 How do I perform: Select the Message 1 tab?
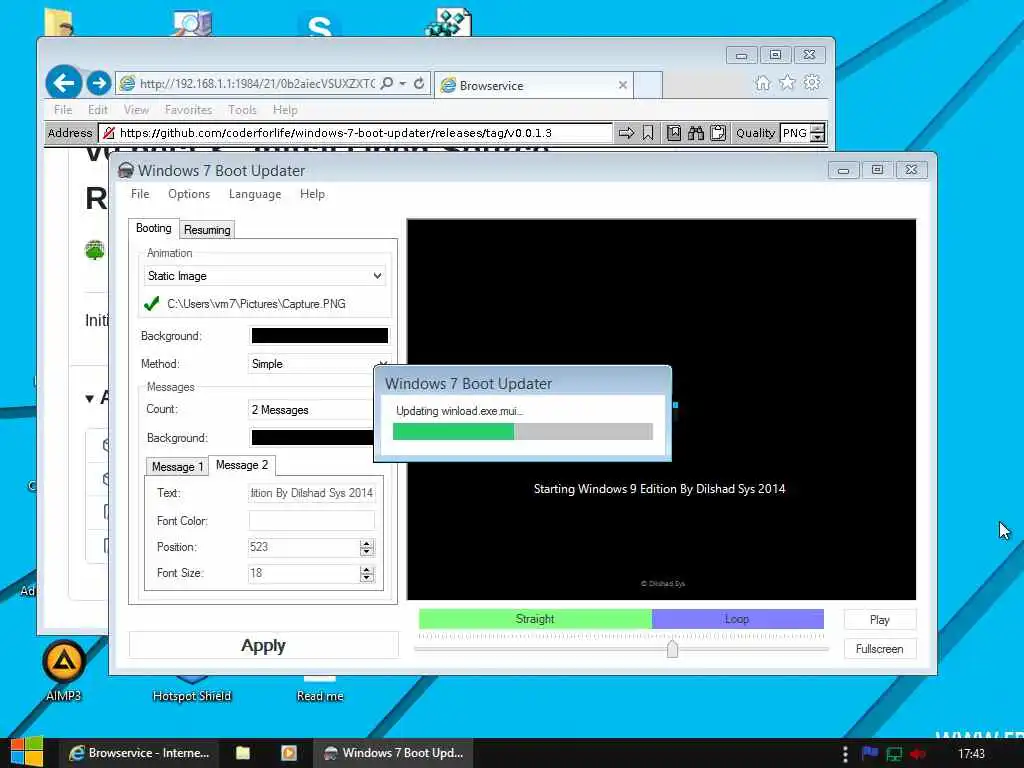point(177,466)
